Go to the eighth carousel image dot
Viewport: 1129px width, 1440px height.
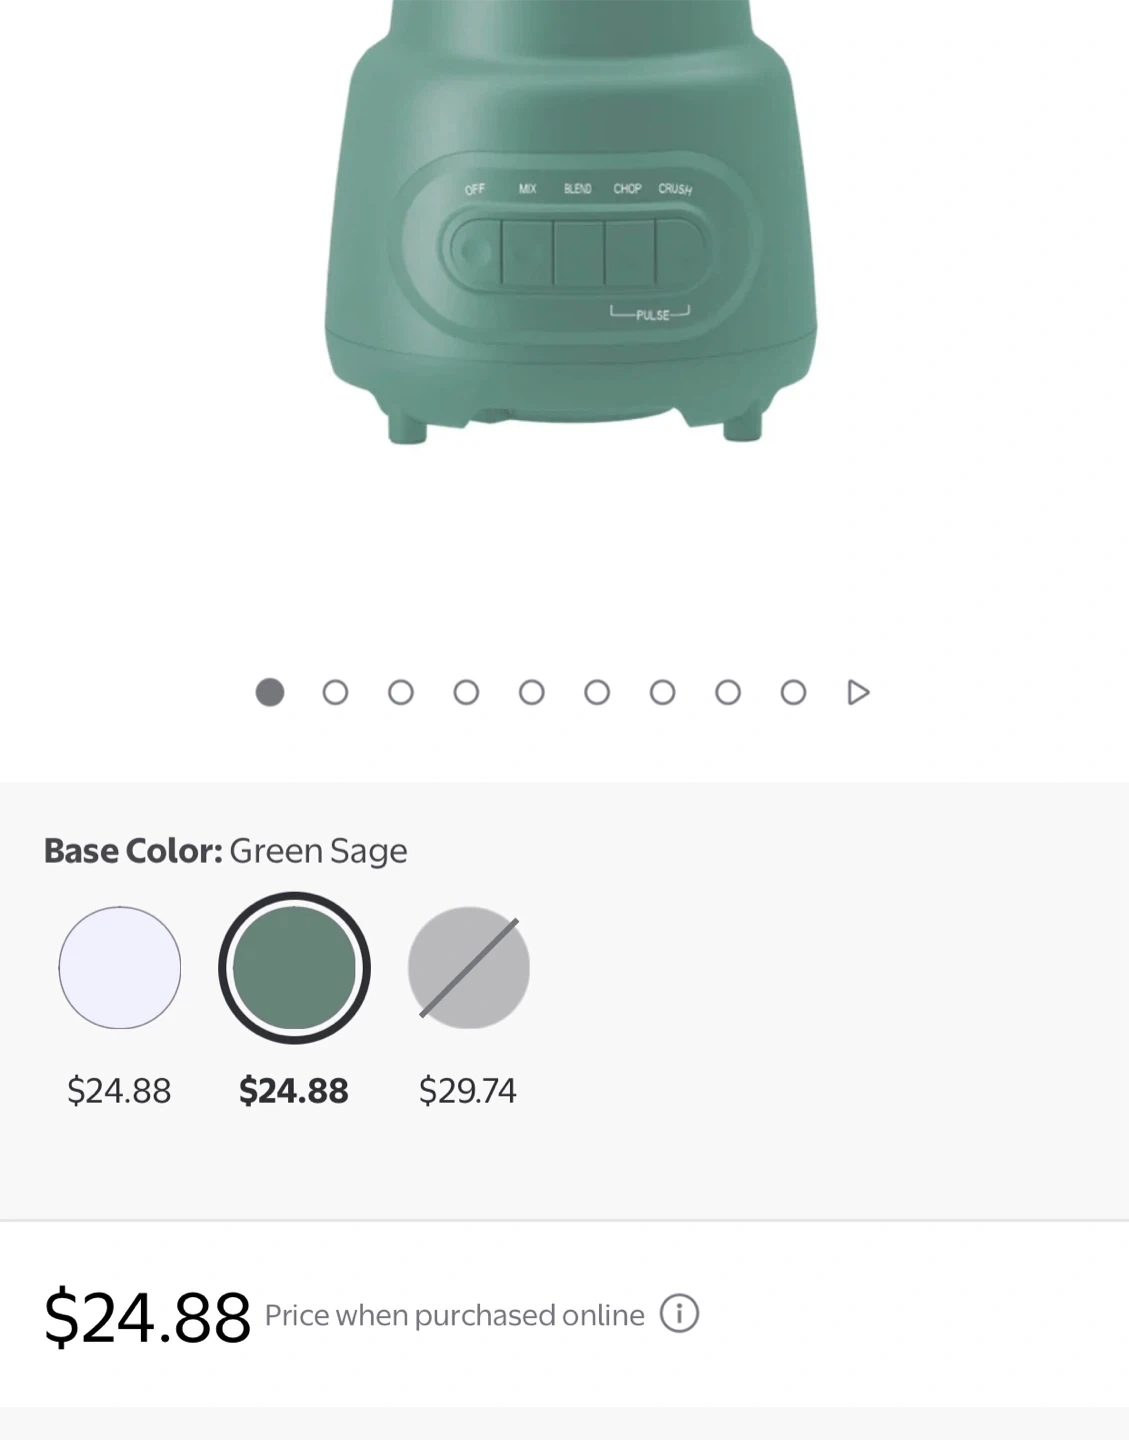[728, 692]
